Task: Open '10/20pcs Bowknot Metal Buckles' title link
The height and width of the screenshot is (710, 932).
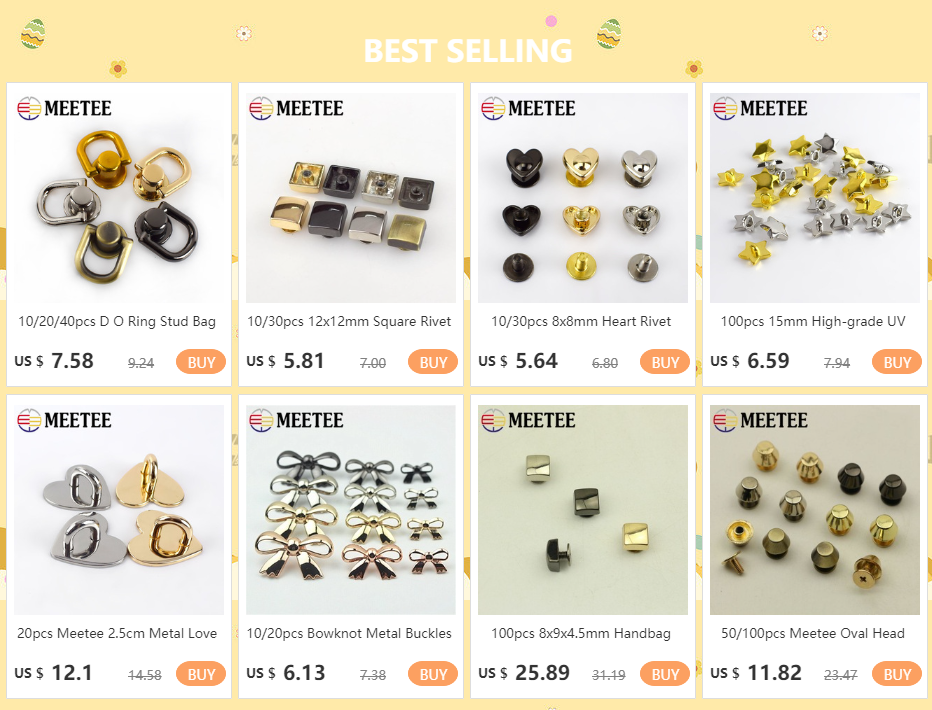Action: click(349, 633)
